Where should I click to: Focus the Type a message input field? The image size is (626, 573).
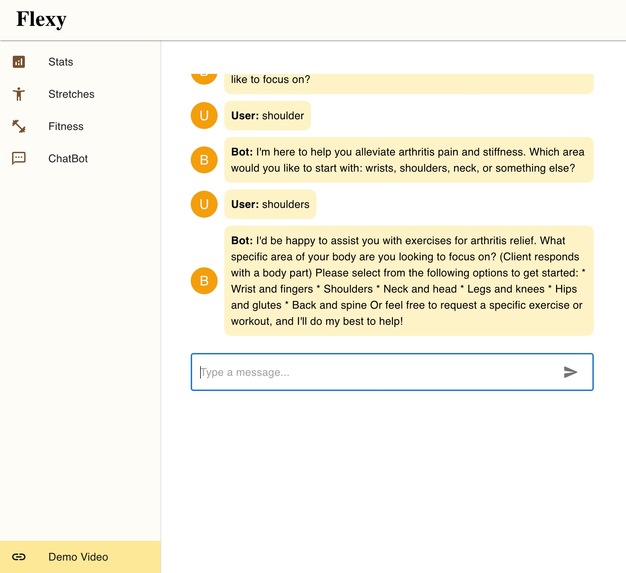pos(392,372)
